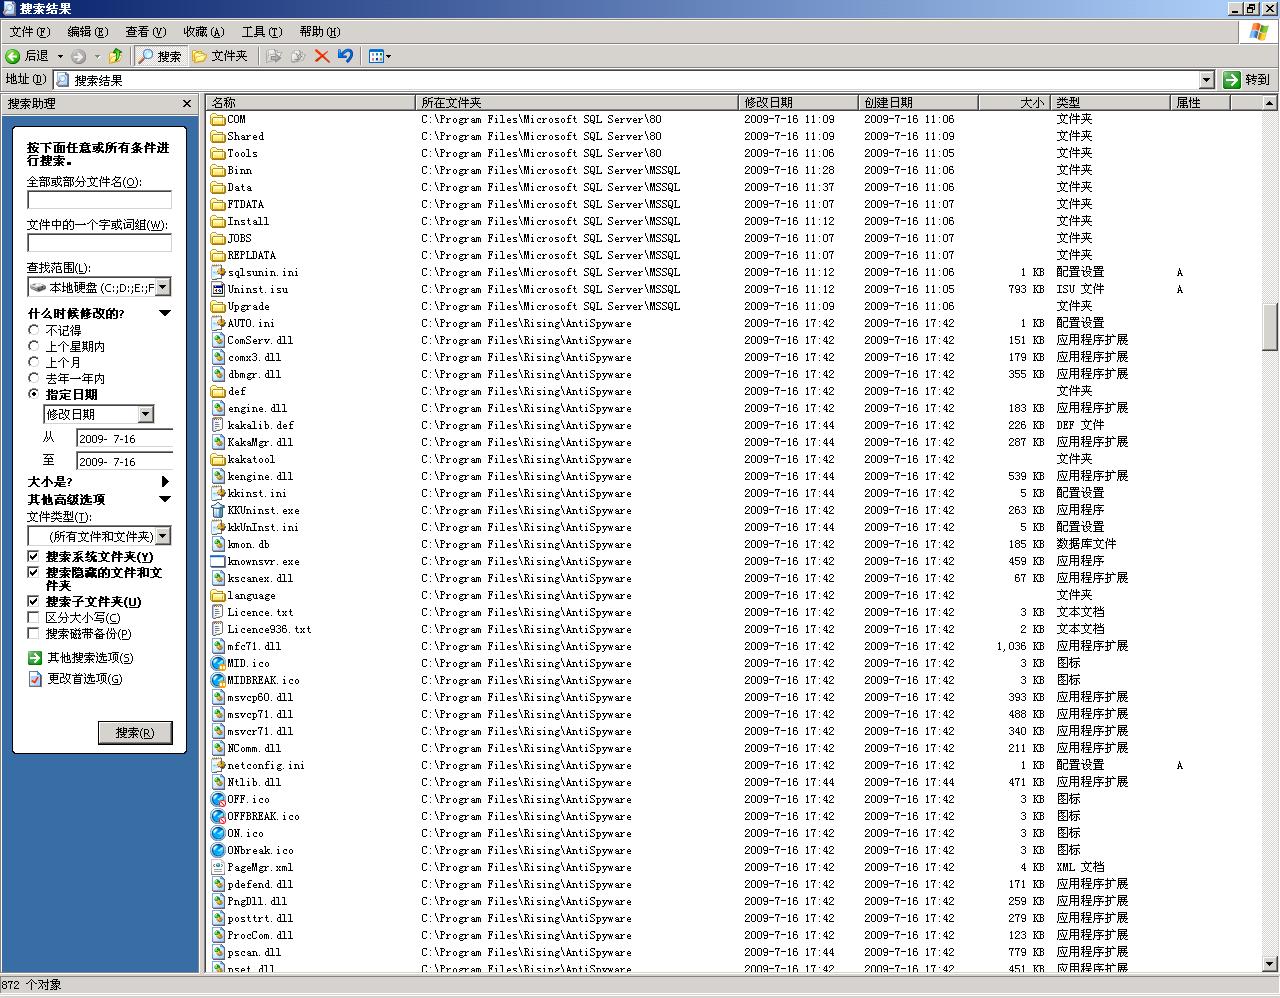This screenshot has height=998, width=1280.
Task: Select the PageMgr.xml file icon
Action: pos(218,867)
